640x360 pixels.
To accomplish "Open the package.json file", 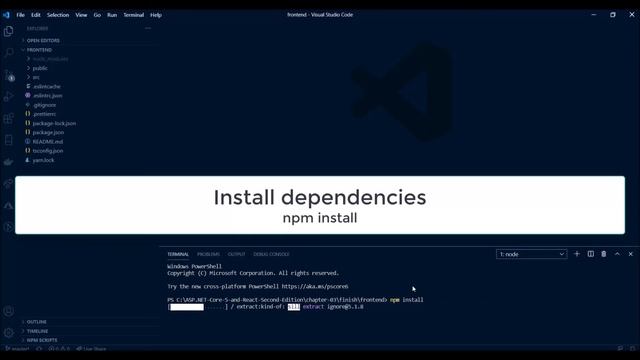I will [48, 132].
